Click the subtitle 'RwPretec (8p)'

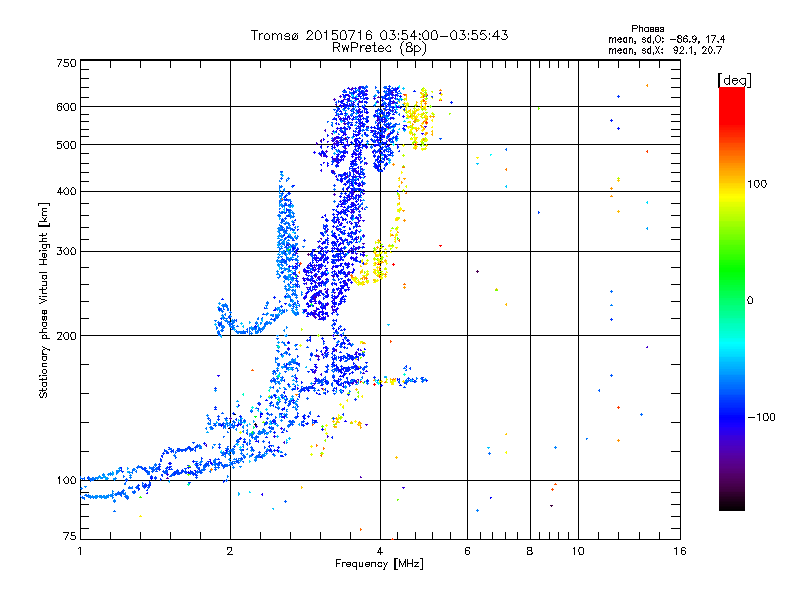point(379,48)
